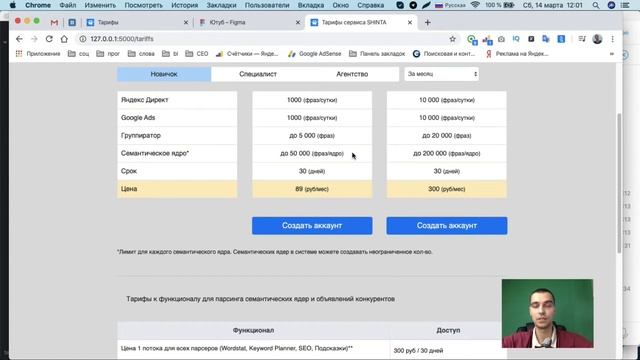
Task: Click the IQ extension icon
Action: tap(516, 39)
